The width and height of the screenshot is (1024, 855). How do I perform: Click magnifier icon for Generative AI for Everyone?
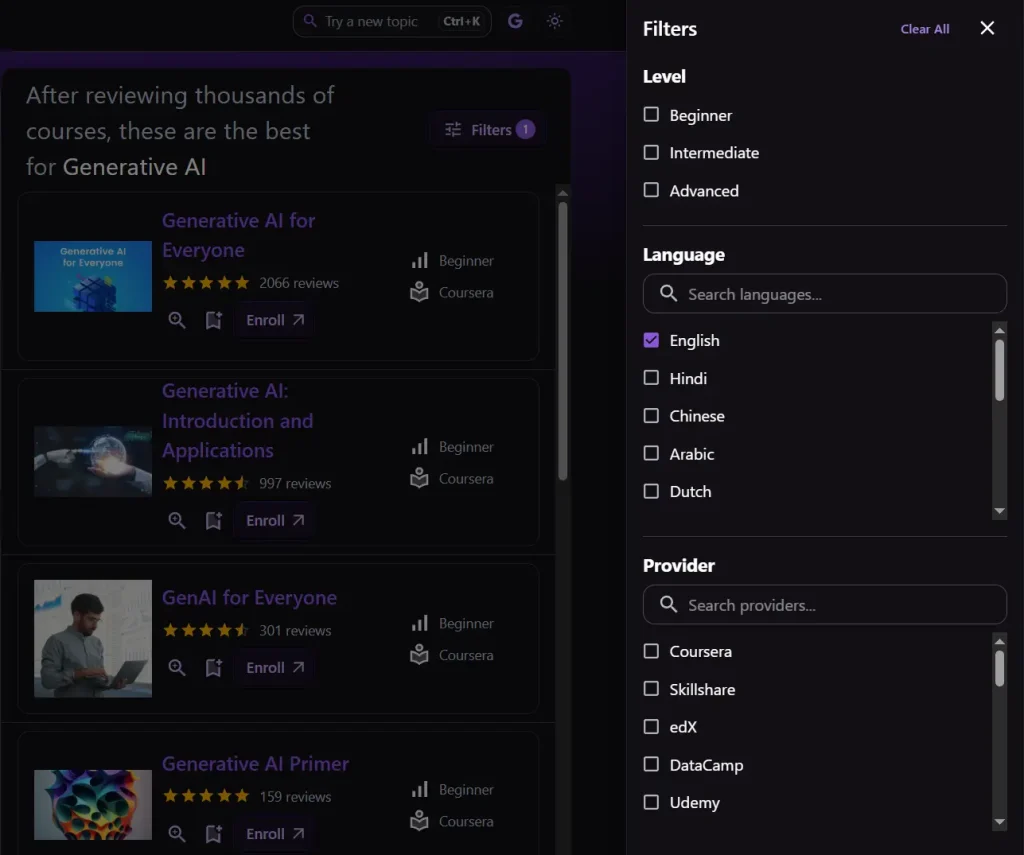pyautogui.click(x=177, y=321)
